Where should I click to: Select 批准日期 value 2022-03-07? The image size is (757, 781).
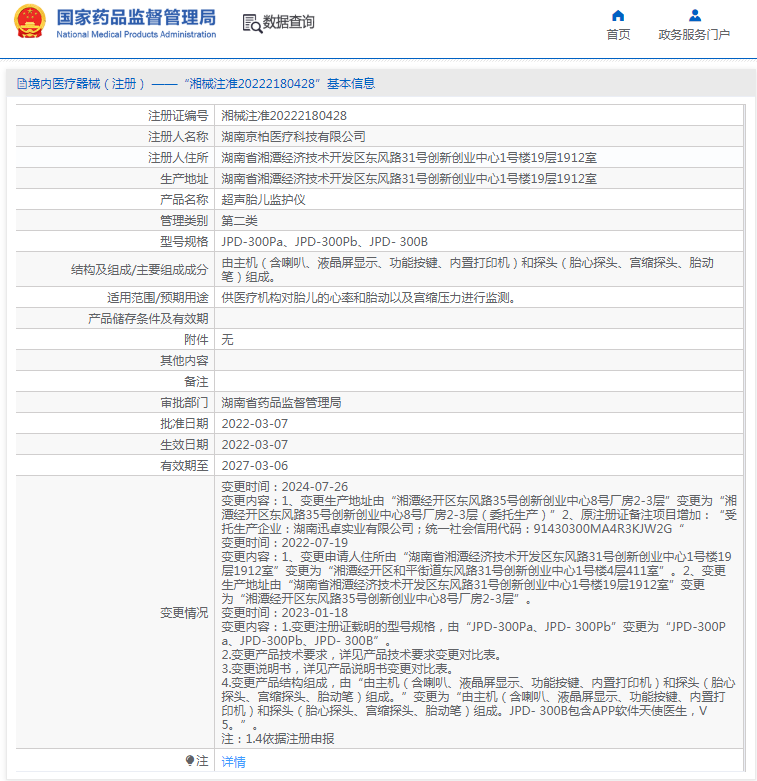[x=254, y=423]
